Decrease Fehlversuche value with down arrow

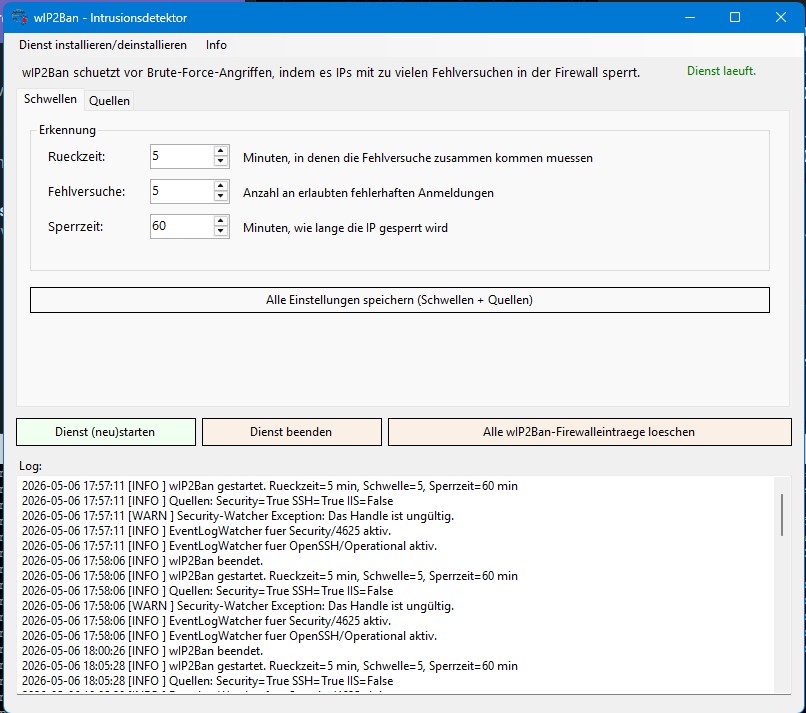point(221,196)
